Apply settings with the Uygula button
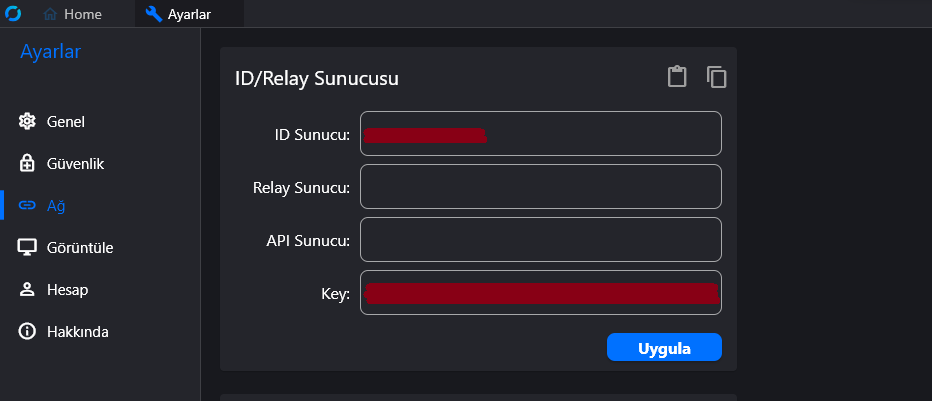Image resolution: width=932 pixels, height=401 pixels. pyautogui.click(x=664, y=348)
